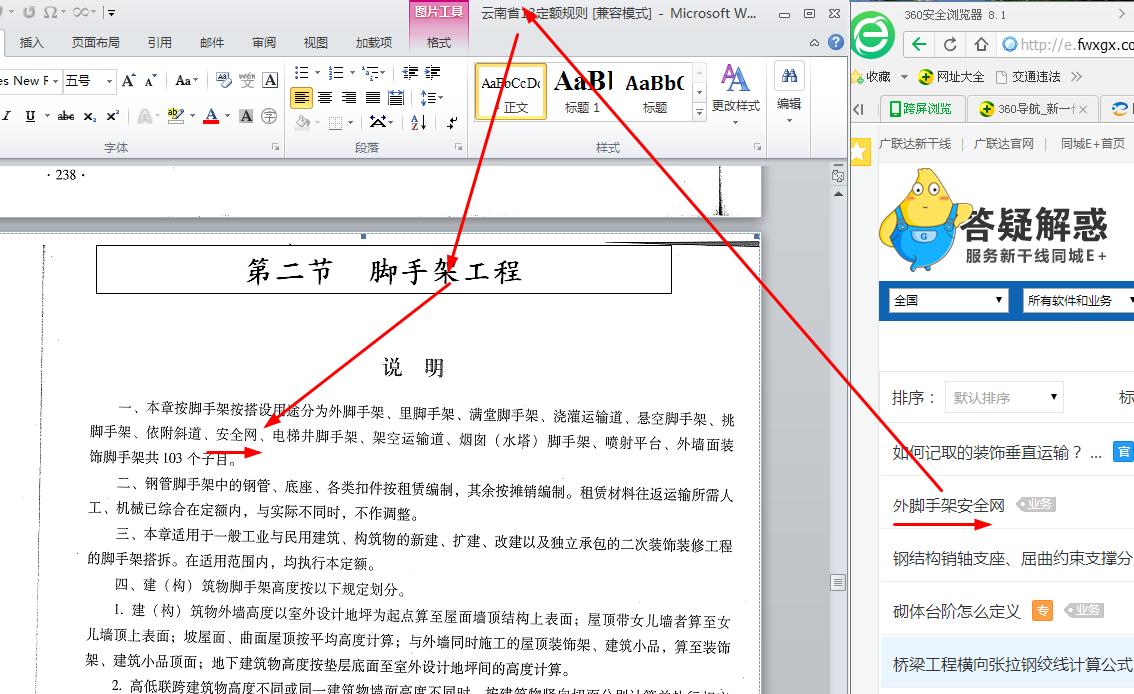
Task: Click the Shrink Font icon
Action: coord(150,80)
